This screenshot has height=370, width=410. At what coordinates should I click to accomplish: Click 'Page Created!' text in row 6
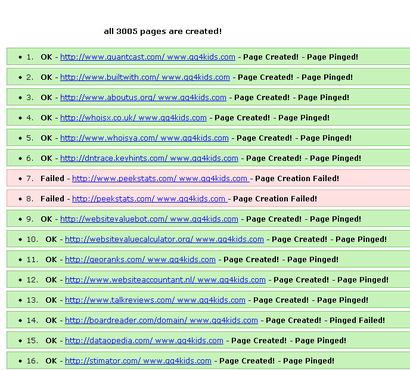pos(274,158)
